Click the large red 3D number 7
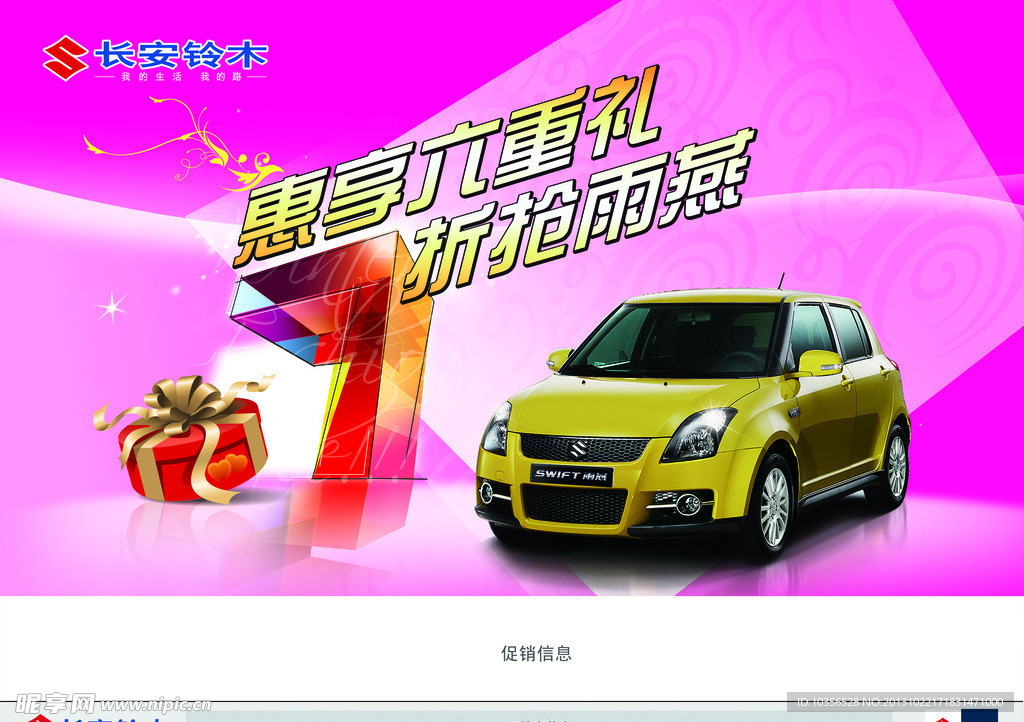 click(334, 357)
